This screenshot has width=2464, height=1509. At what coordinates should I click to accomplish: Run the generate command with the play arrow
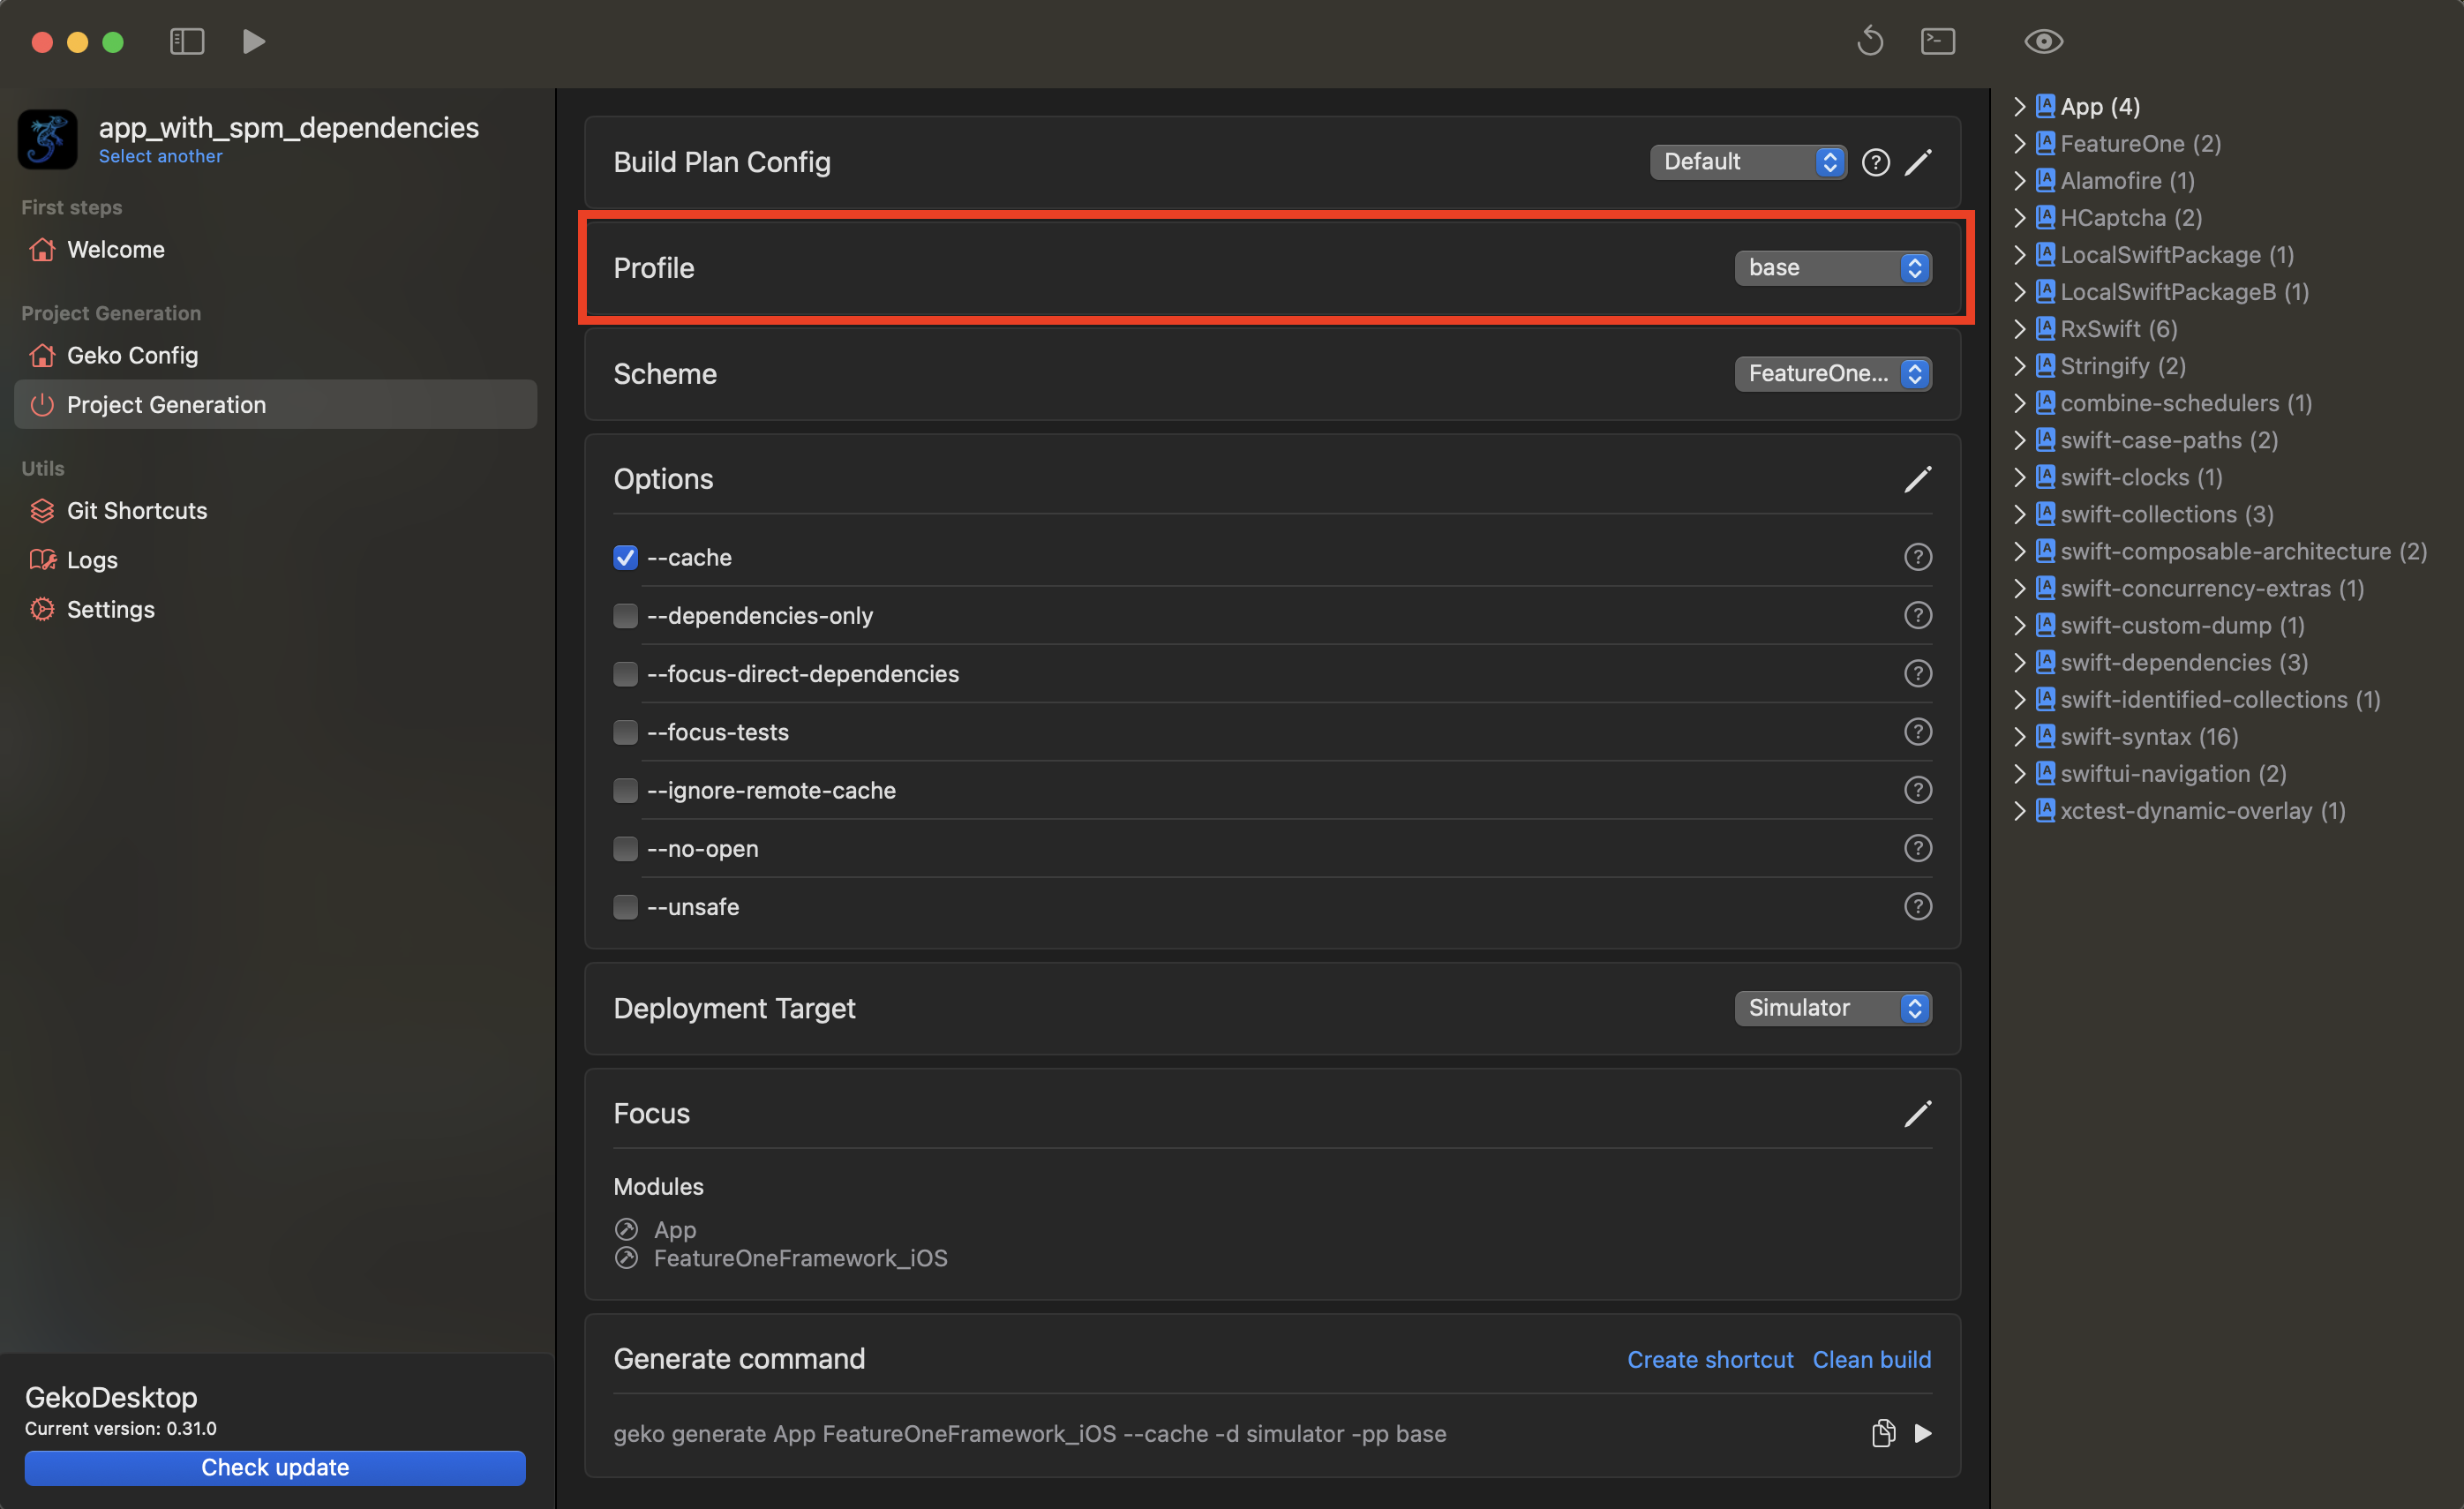(x=1922, y=1433)
